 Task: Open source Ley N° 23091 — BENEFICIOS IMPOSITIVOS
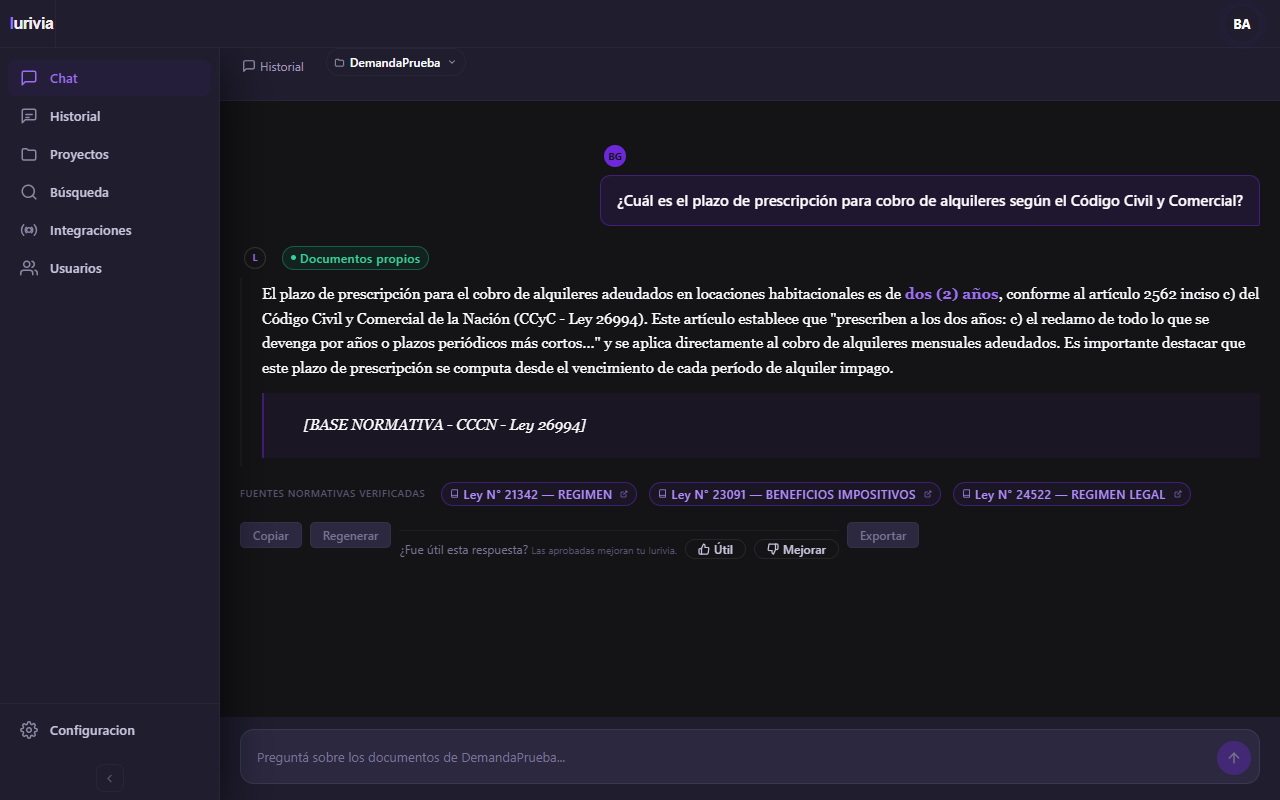pyautogui.click(x=795, y=494)
